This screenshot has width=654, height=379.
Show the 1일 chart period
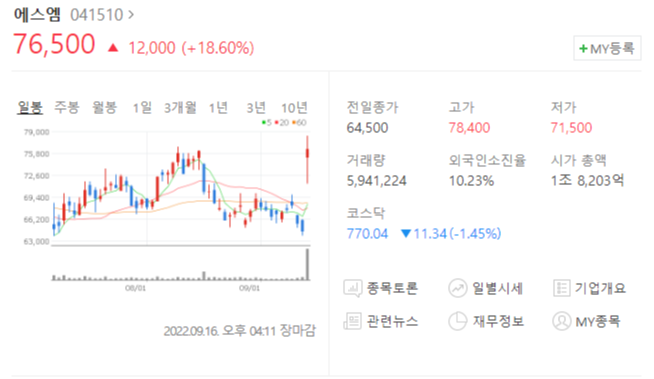point(142,108)
